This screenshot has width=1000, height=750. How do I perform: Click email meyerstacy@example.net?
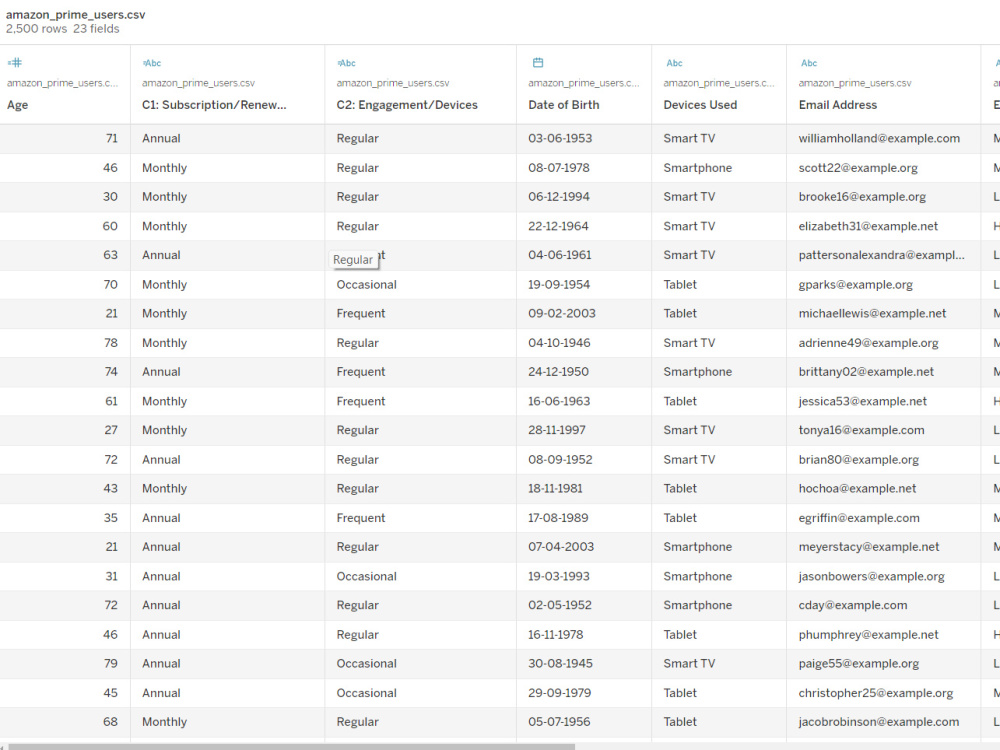(x=869, y=547)
